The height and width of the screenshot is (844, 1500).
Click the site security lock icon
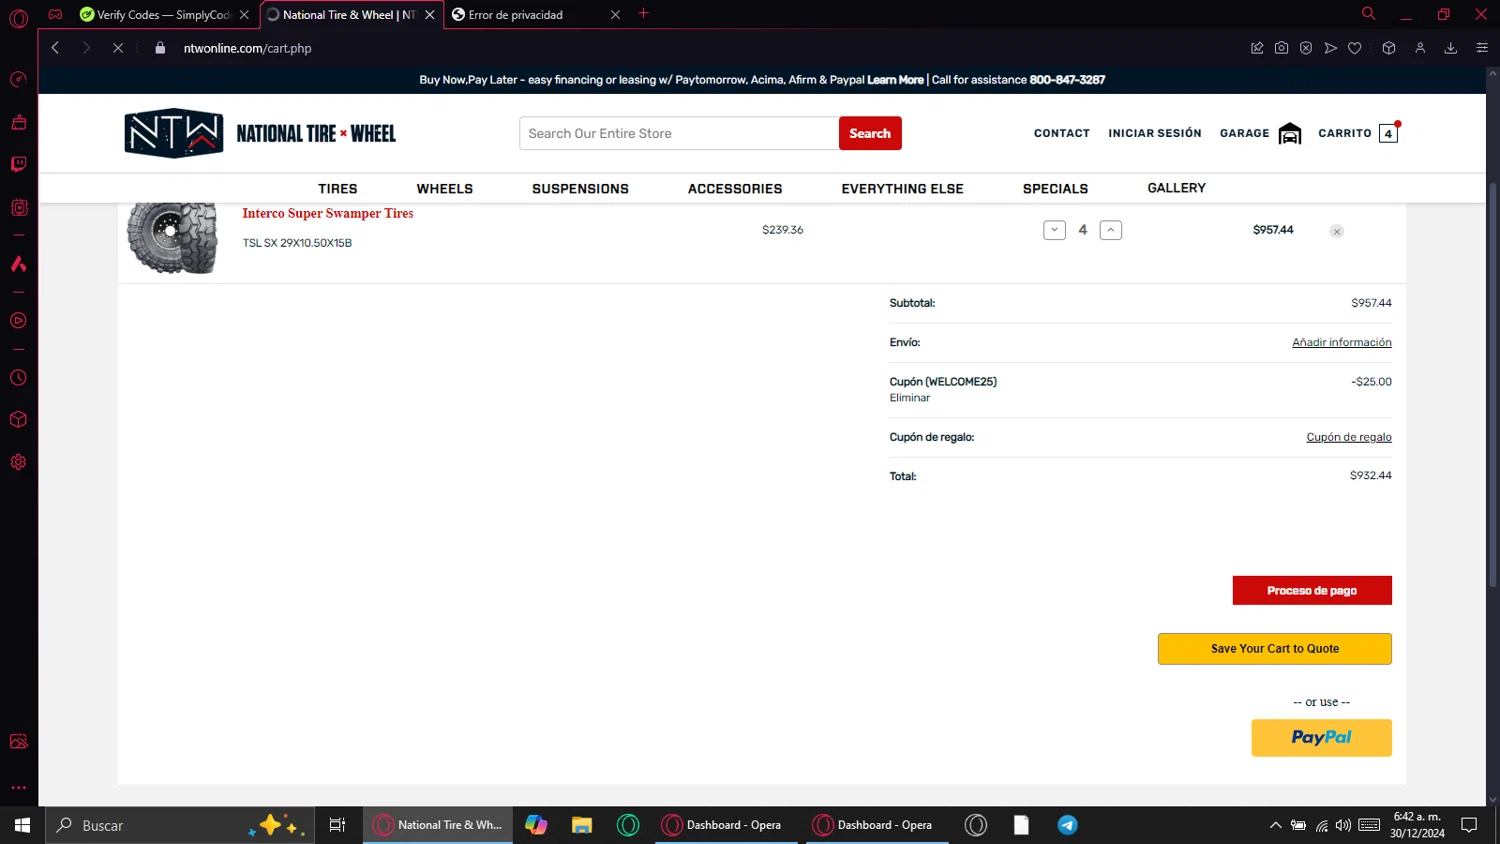click(x=160, y=48)
